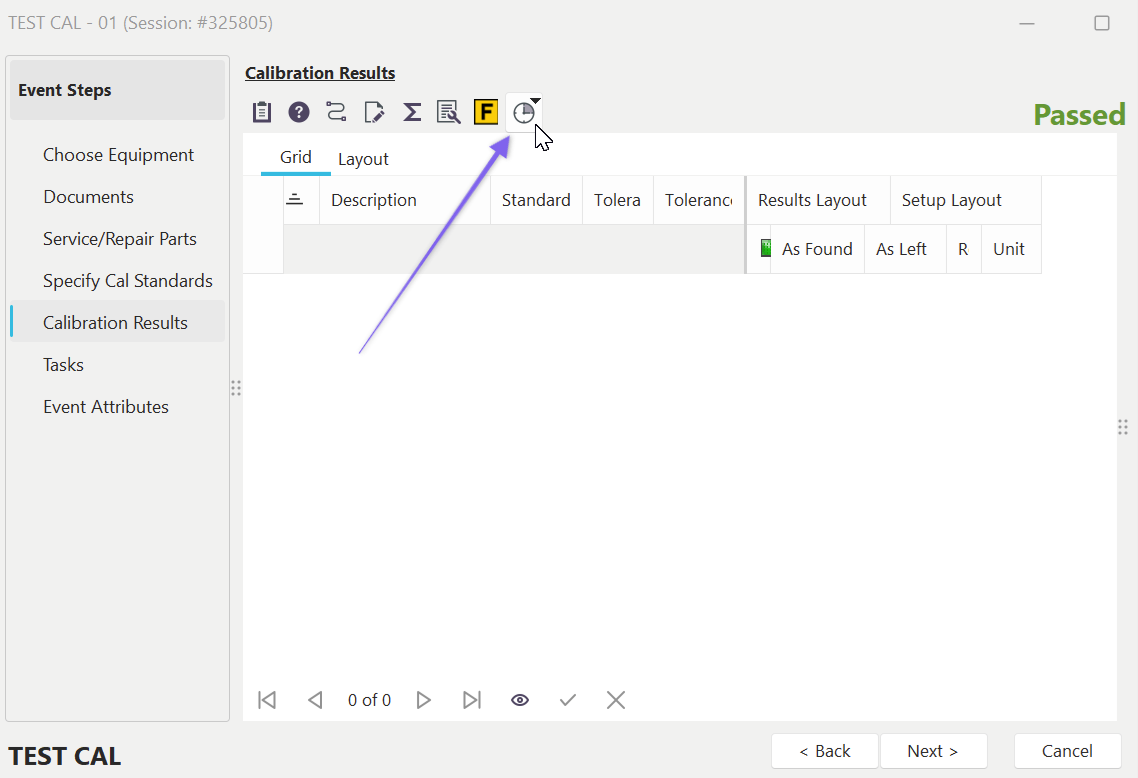Toggle the eye view icon in navigator

(520, 700)
